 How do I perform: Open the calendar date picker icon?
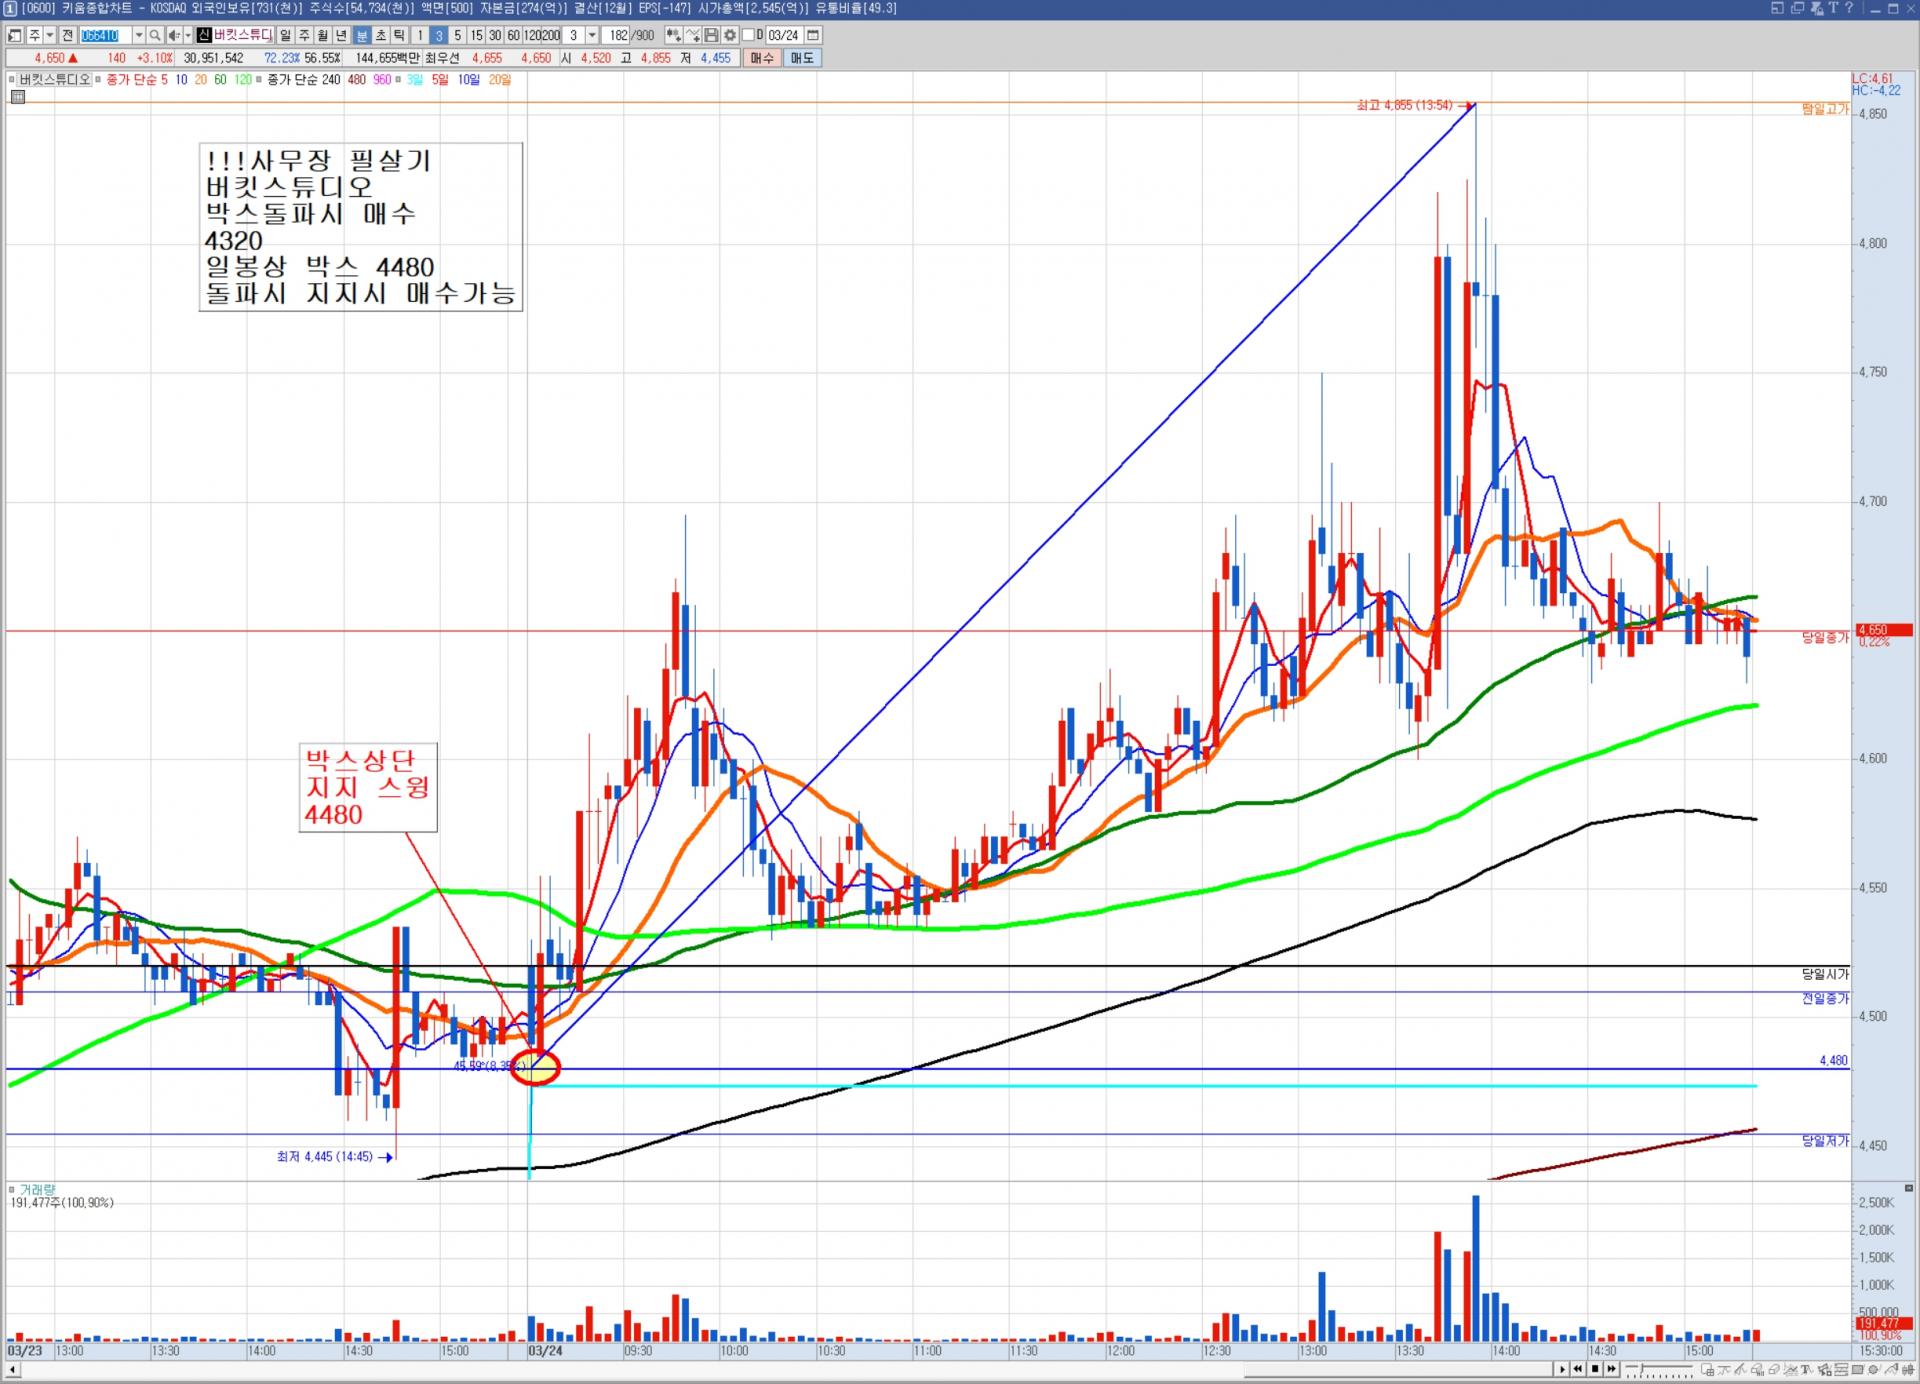(813, 35)
